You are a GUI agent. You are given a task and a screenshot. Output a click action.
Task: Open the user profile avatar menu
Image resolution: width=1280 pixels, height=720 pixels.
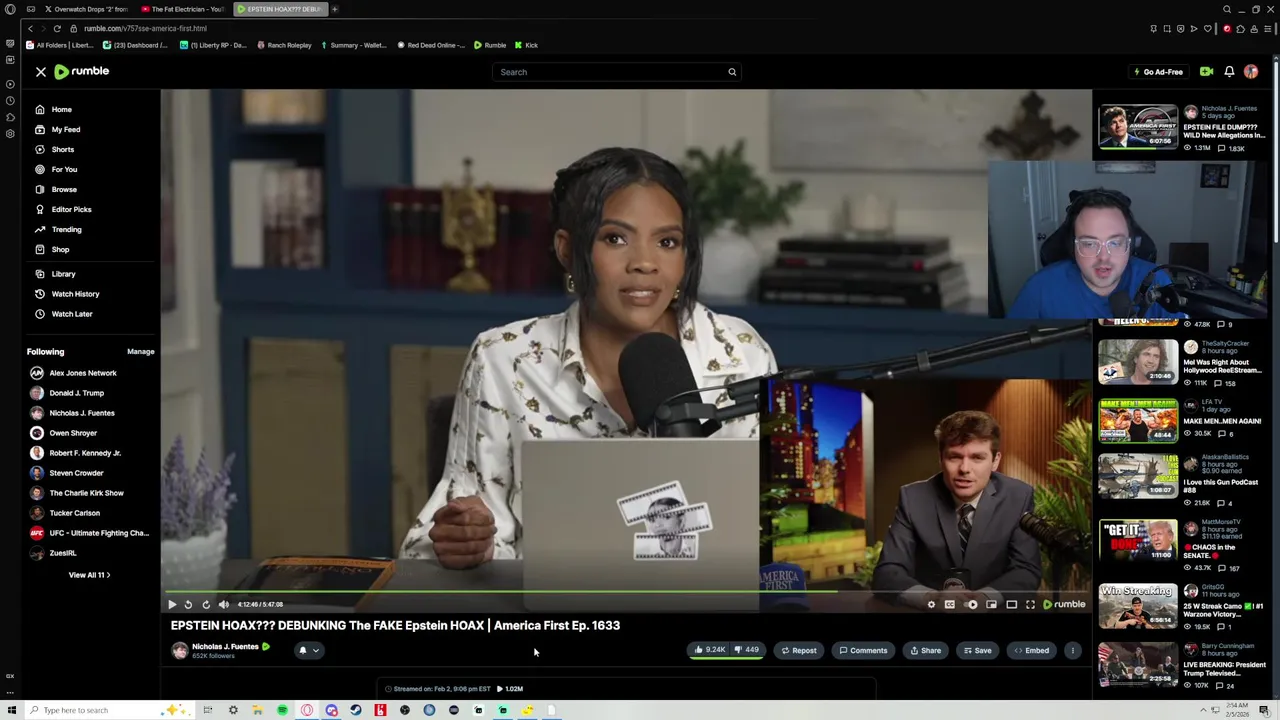point(1251,72)
